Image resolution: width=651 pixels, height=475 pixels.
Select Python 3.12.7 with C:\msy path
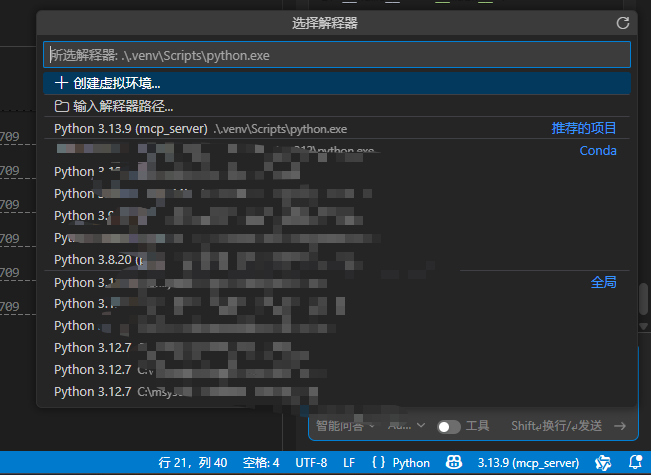pyautogui.click(x=337, y=392)
